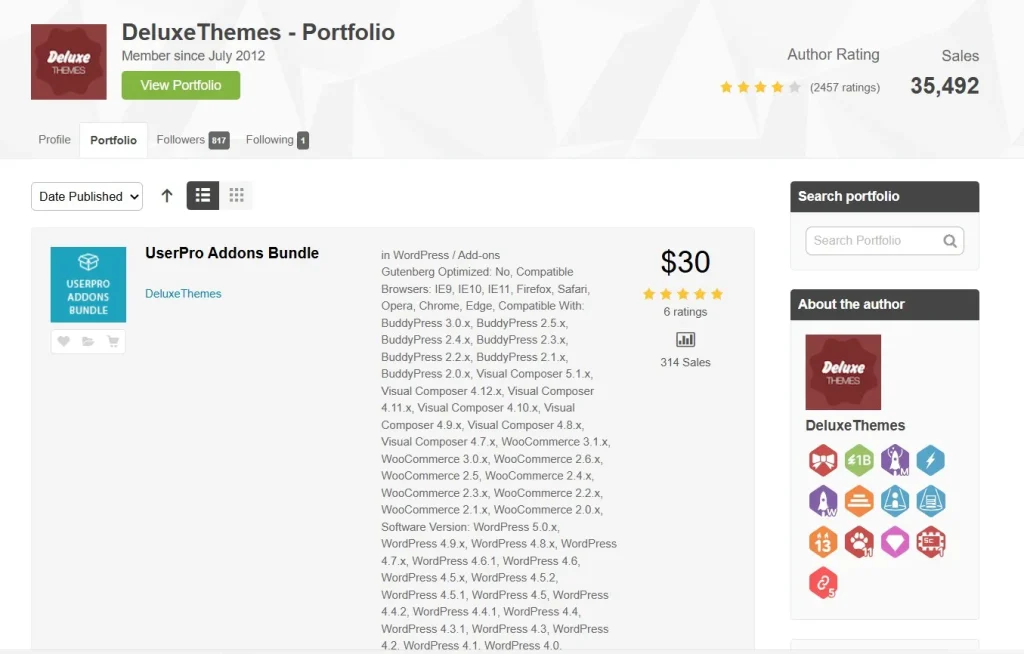Open the Profile tab
Image resolution: width=1024 pixels, height=654 pixels.
54,140
